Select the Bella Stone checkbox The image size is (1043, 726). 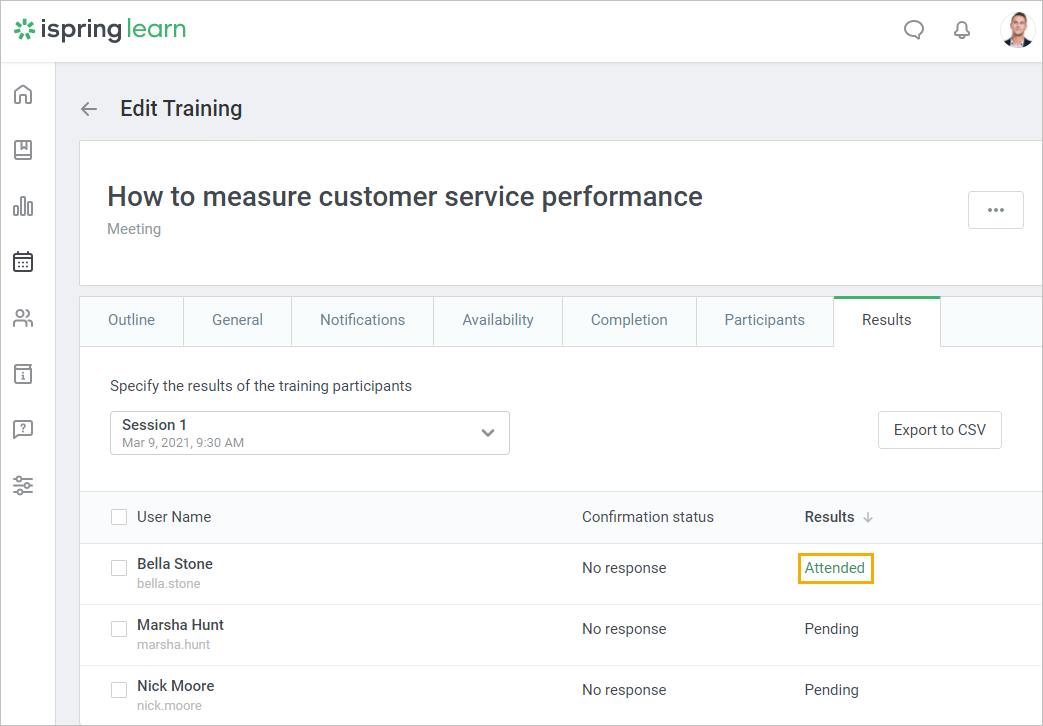119,568
